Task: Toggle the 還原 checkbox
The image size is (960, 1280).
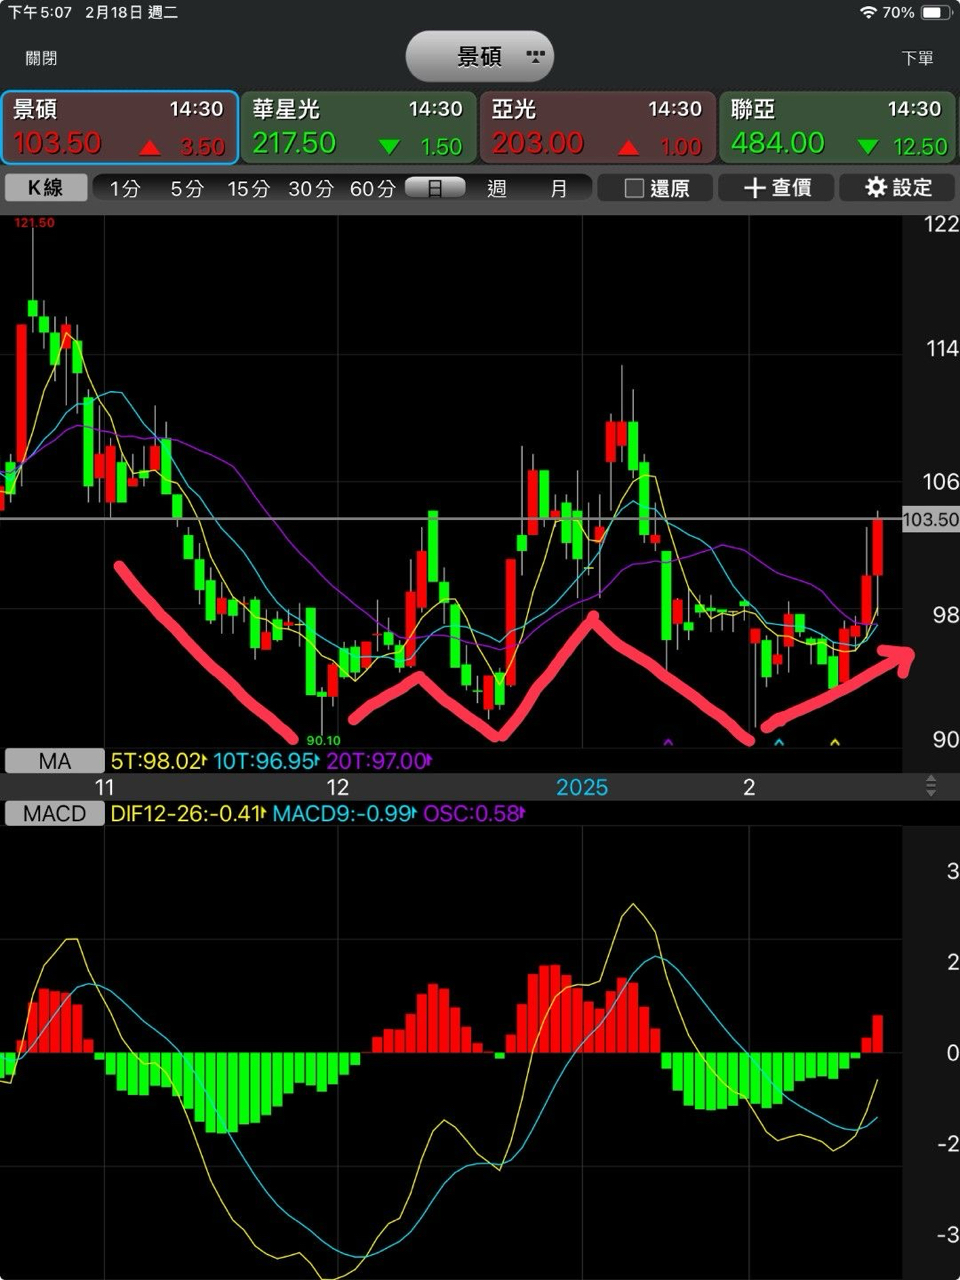Action: click(656, 188)
